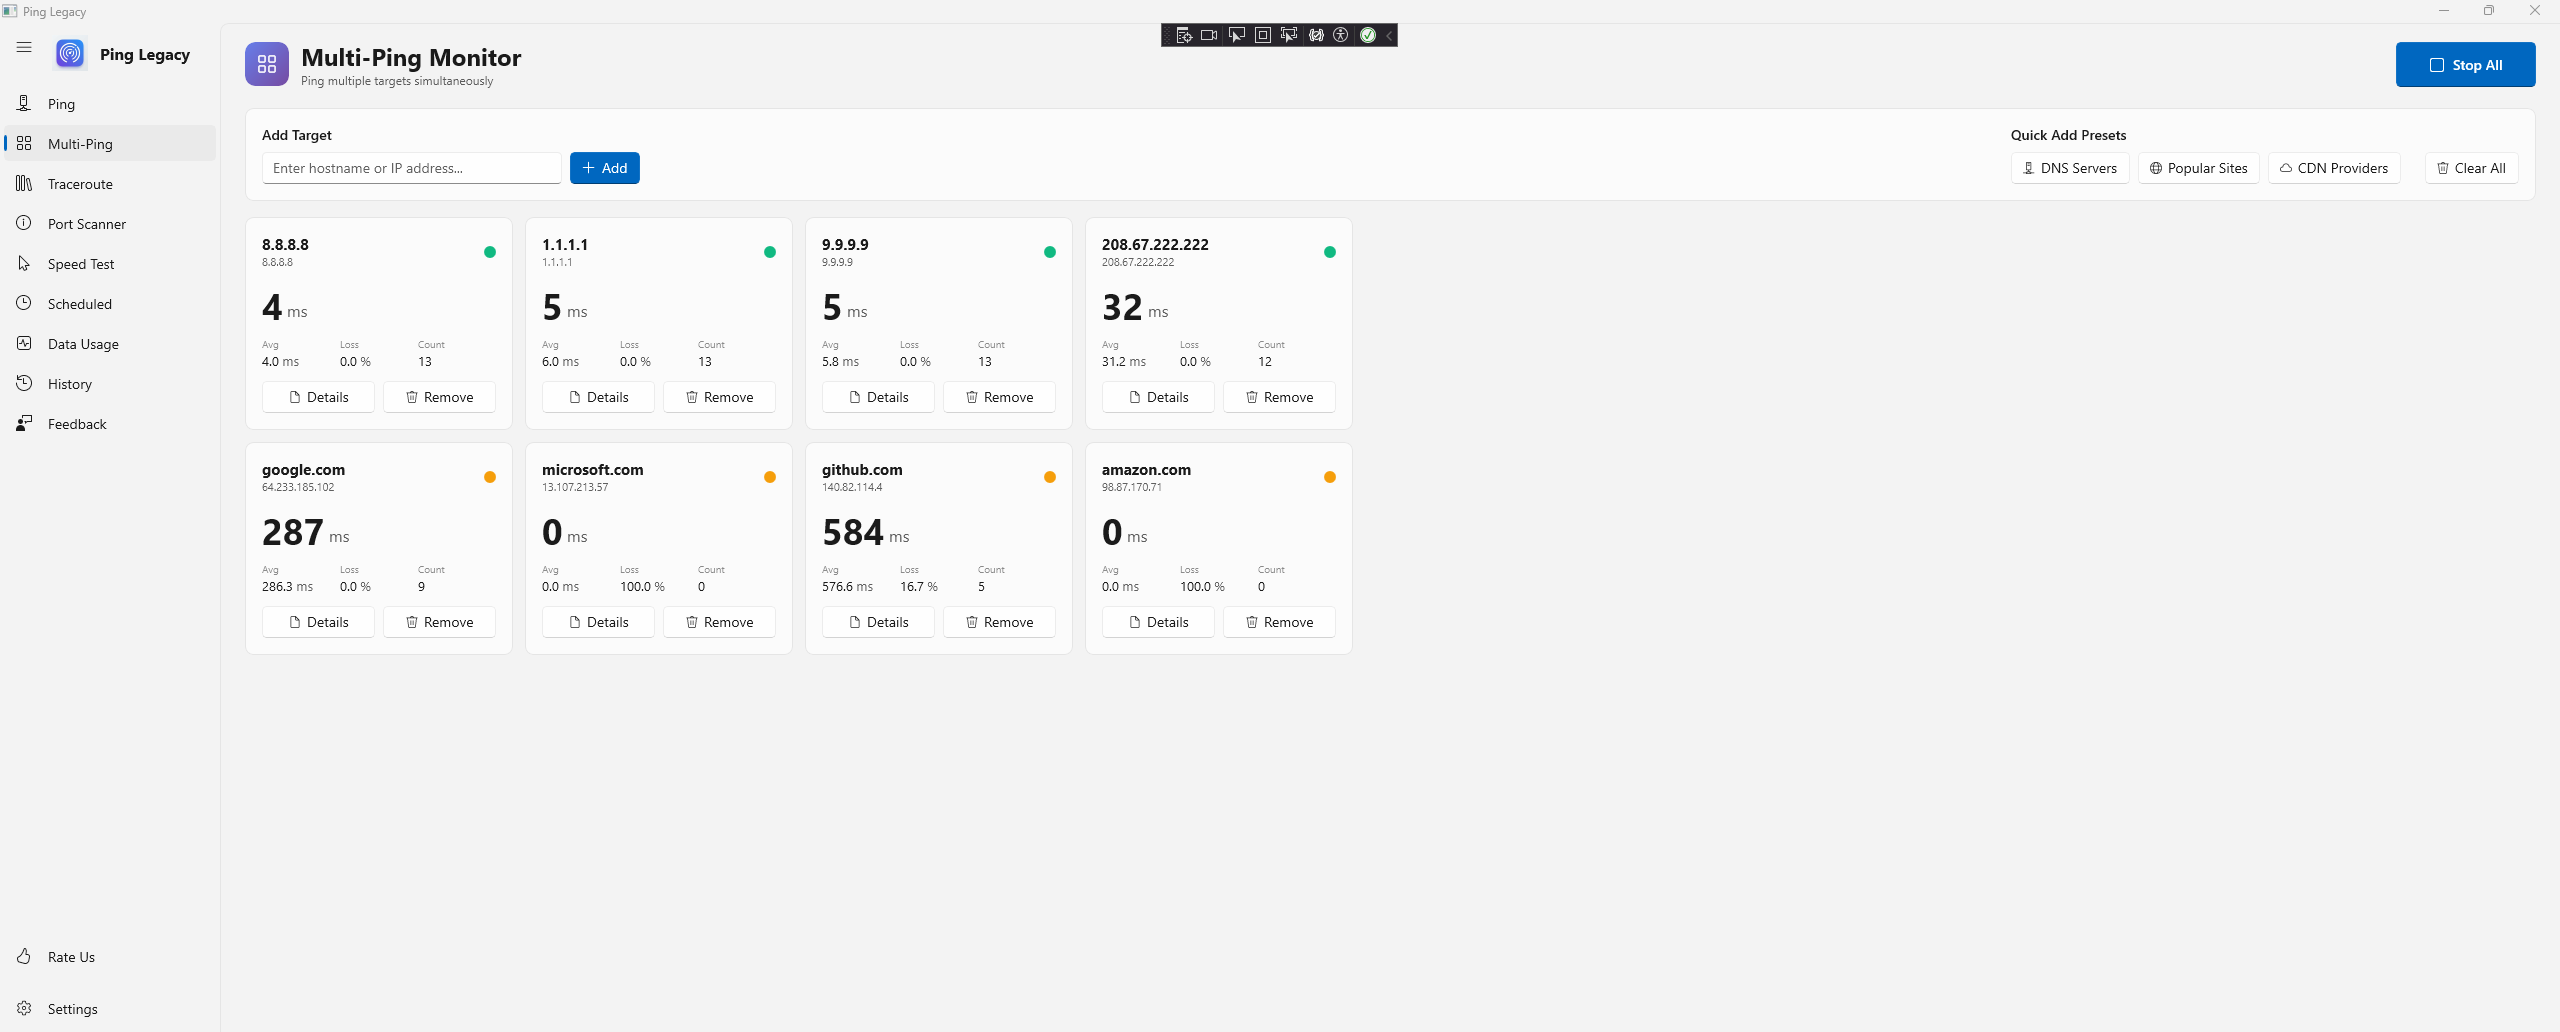Remove the google.com target

coord(439,622)
